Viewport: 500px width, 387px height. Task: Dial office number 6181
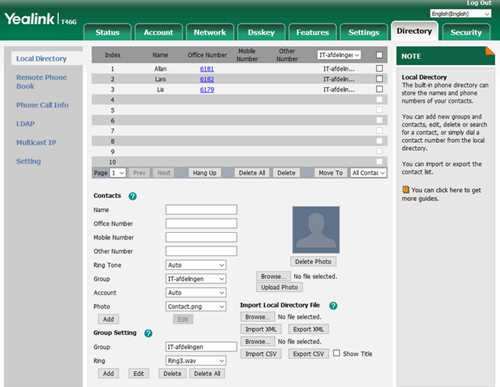207,69
